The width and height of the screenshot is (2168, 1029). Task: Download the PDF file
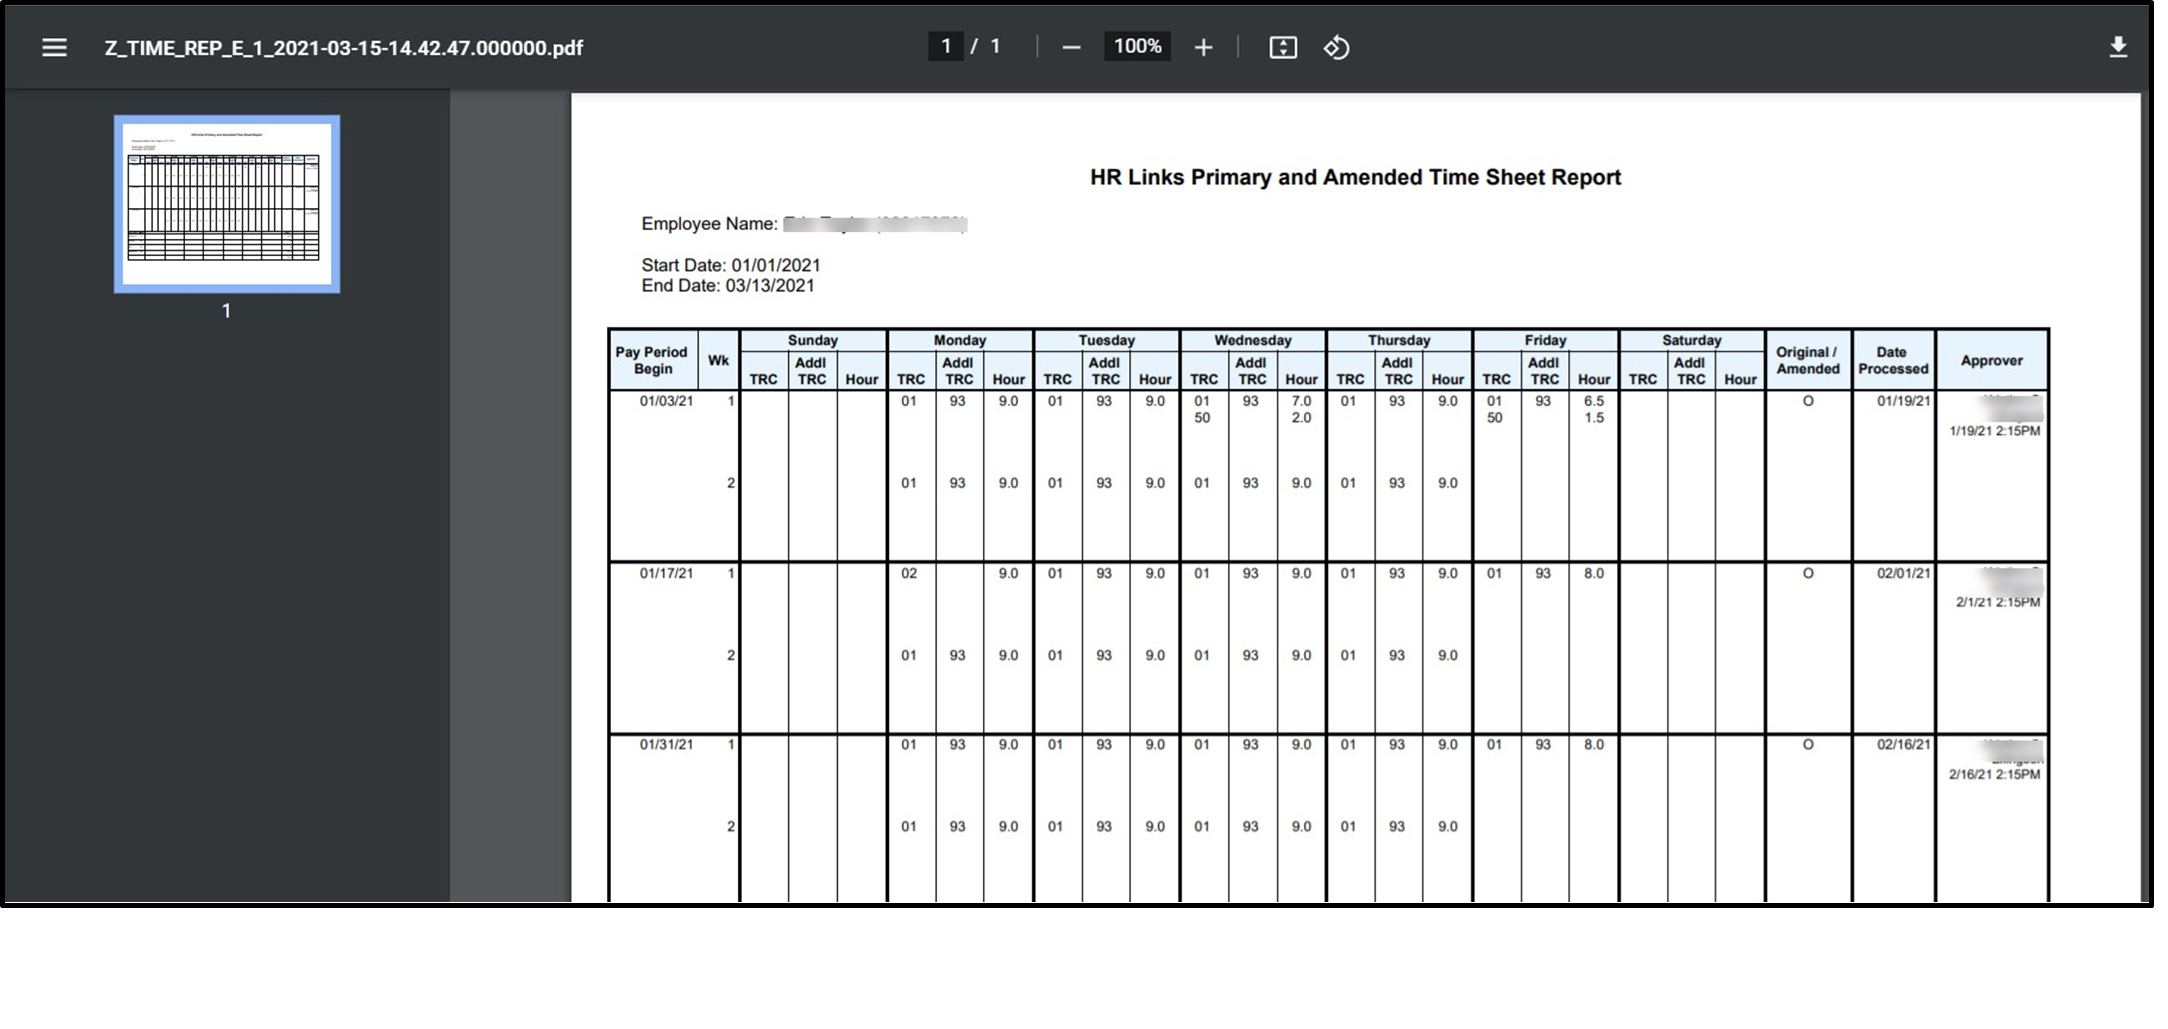point(2117,48)
